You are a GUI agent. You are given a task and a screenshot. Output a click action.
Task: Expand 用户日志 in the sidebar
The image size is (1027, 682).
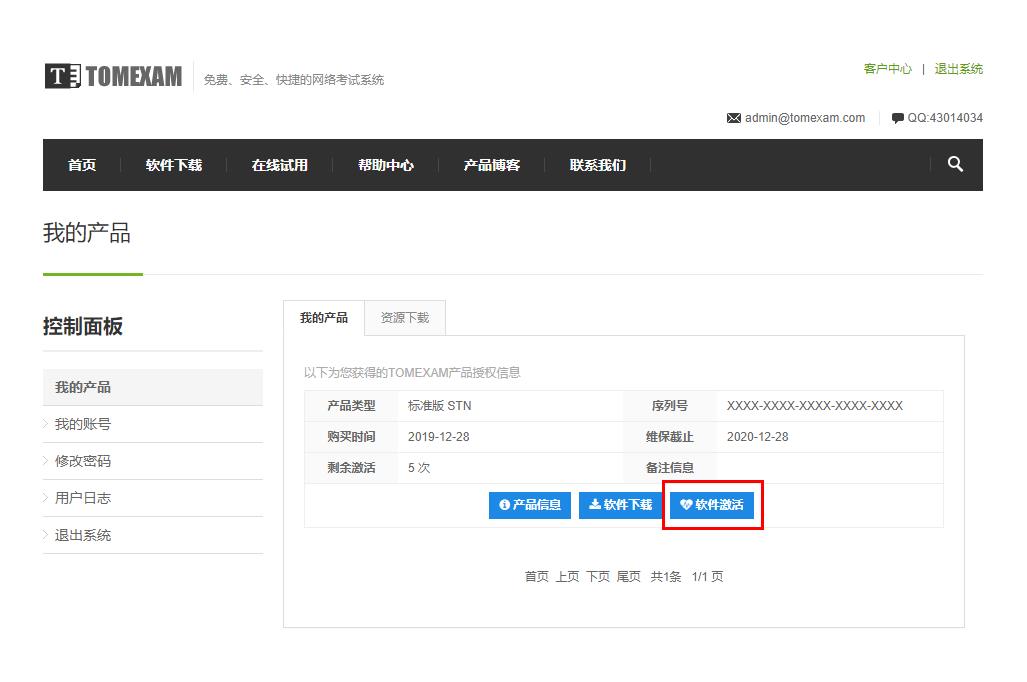[83, 498]
